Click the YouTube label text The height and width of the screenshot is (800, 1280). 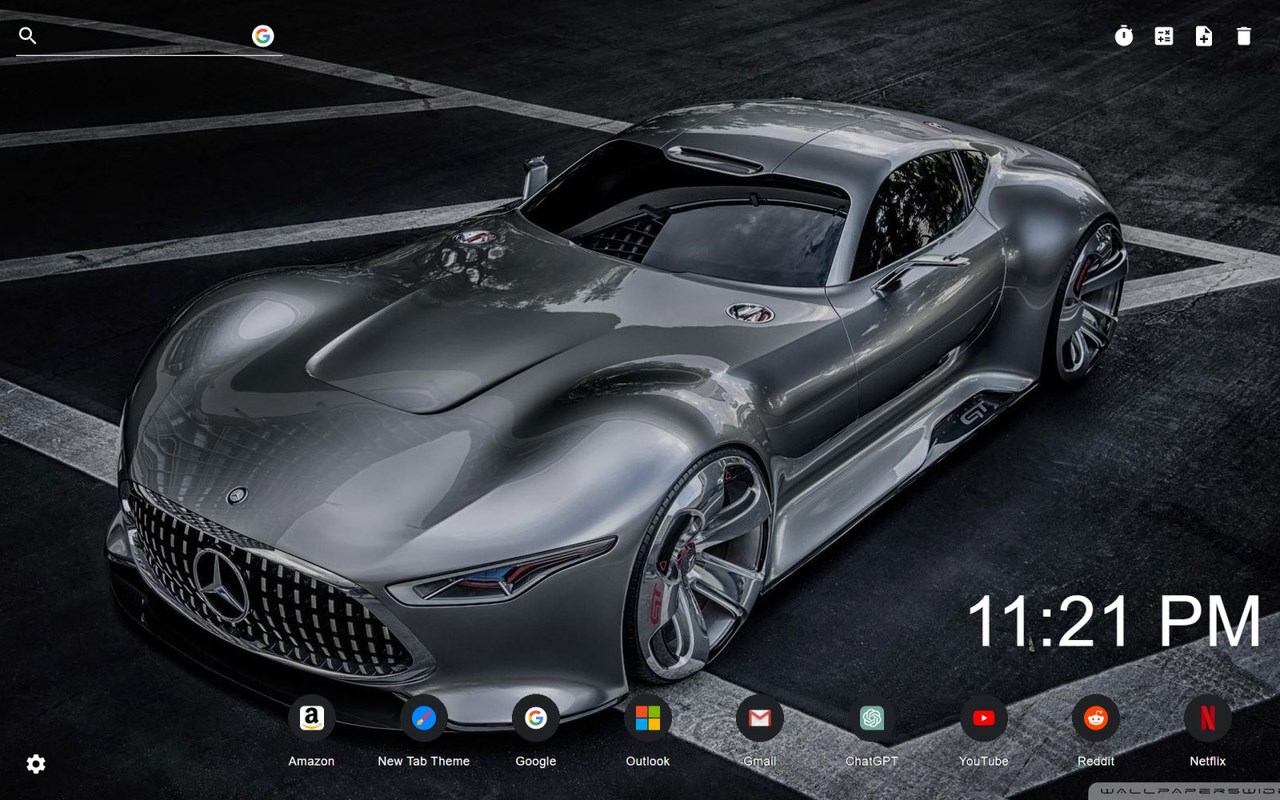[984, 761]
